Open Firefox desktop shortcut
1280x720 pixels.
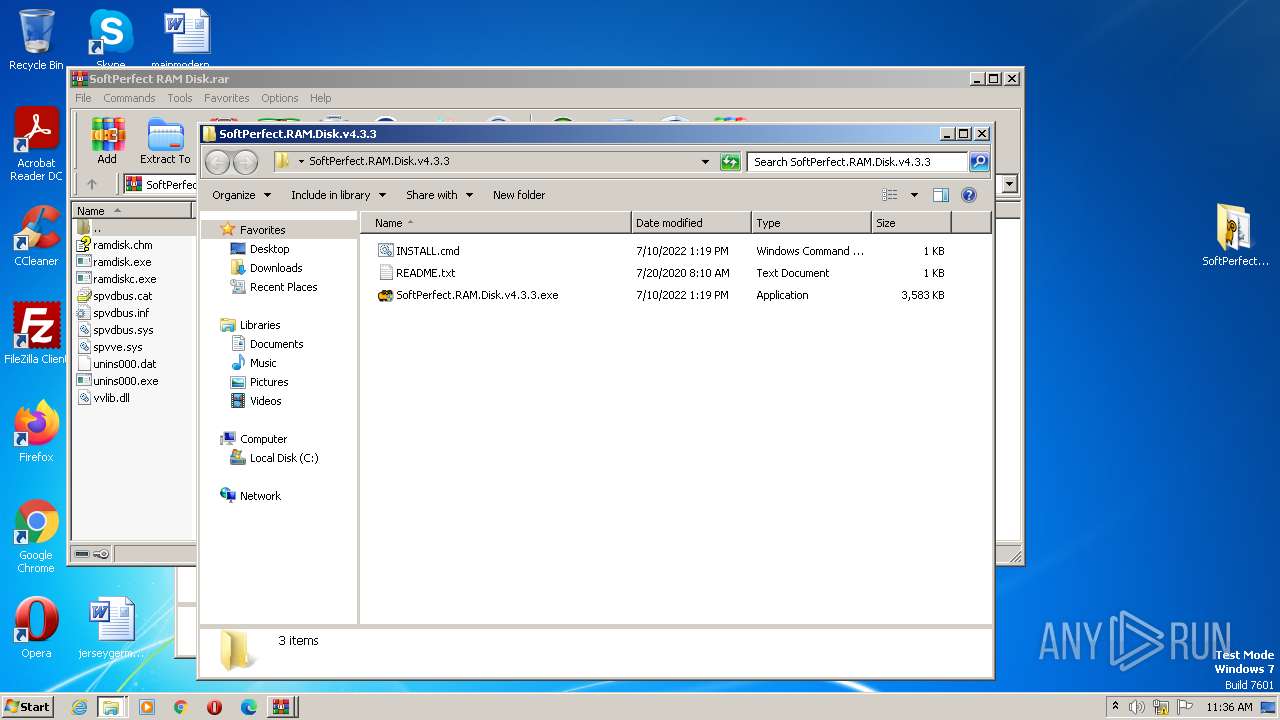36,432
